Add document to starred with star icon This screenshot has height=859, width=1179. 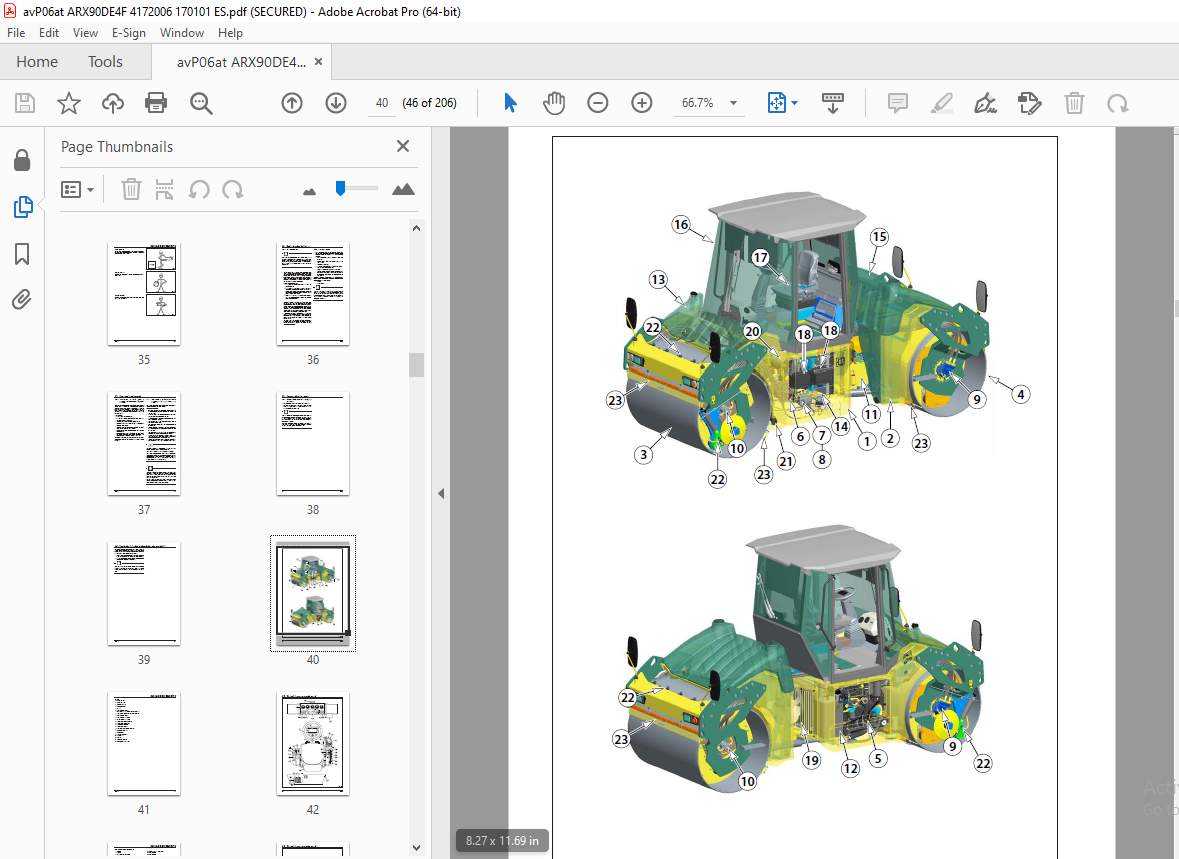(68, 103)
